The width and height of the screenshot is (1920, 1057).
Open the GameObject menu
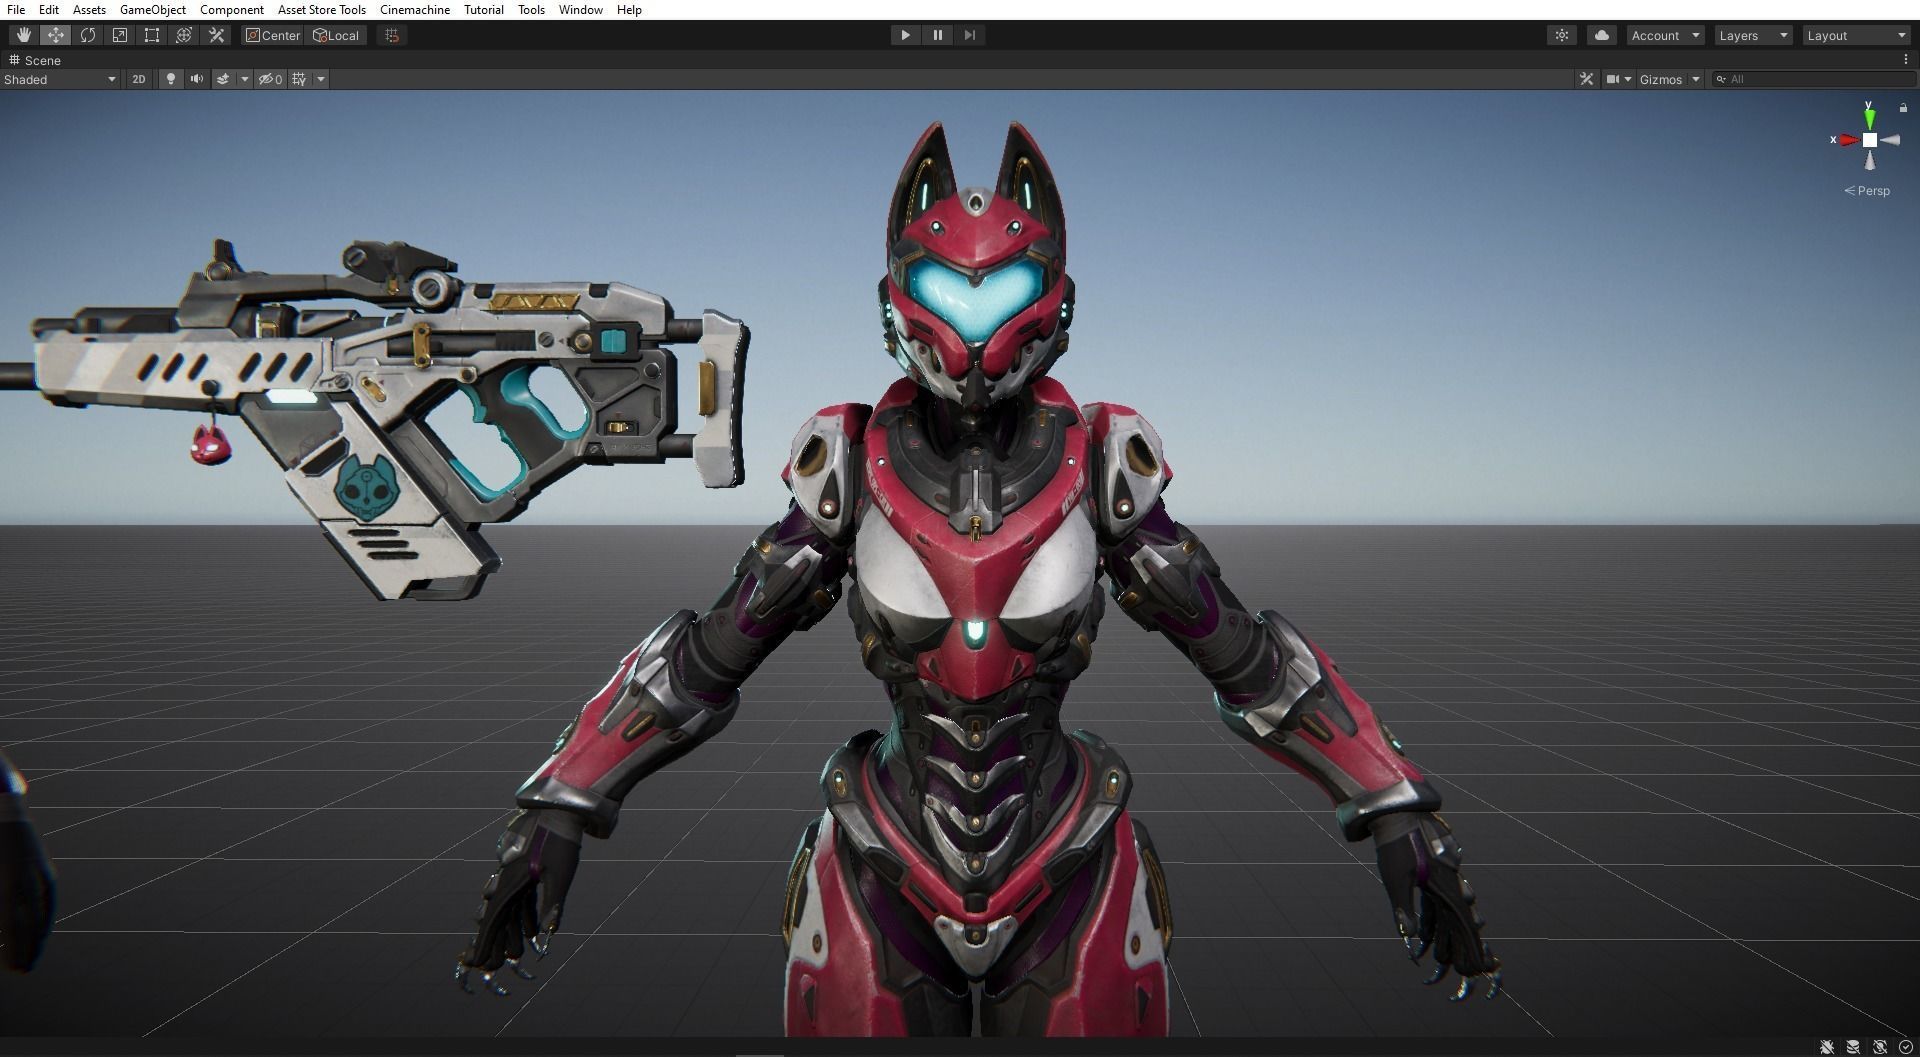tap(153, 9)
